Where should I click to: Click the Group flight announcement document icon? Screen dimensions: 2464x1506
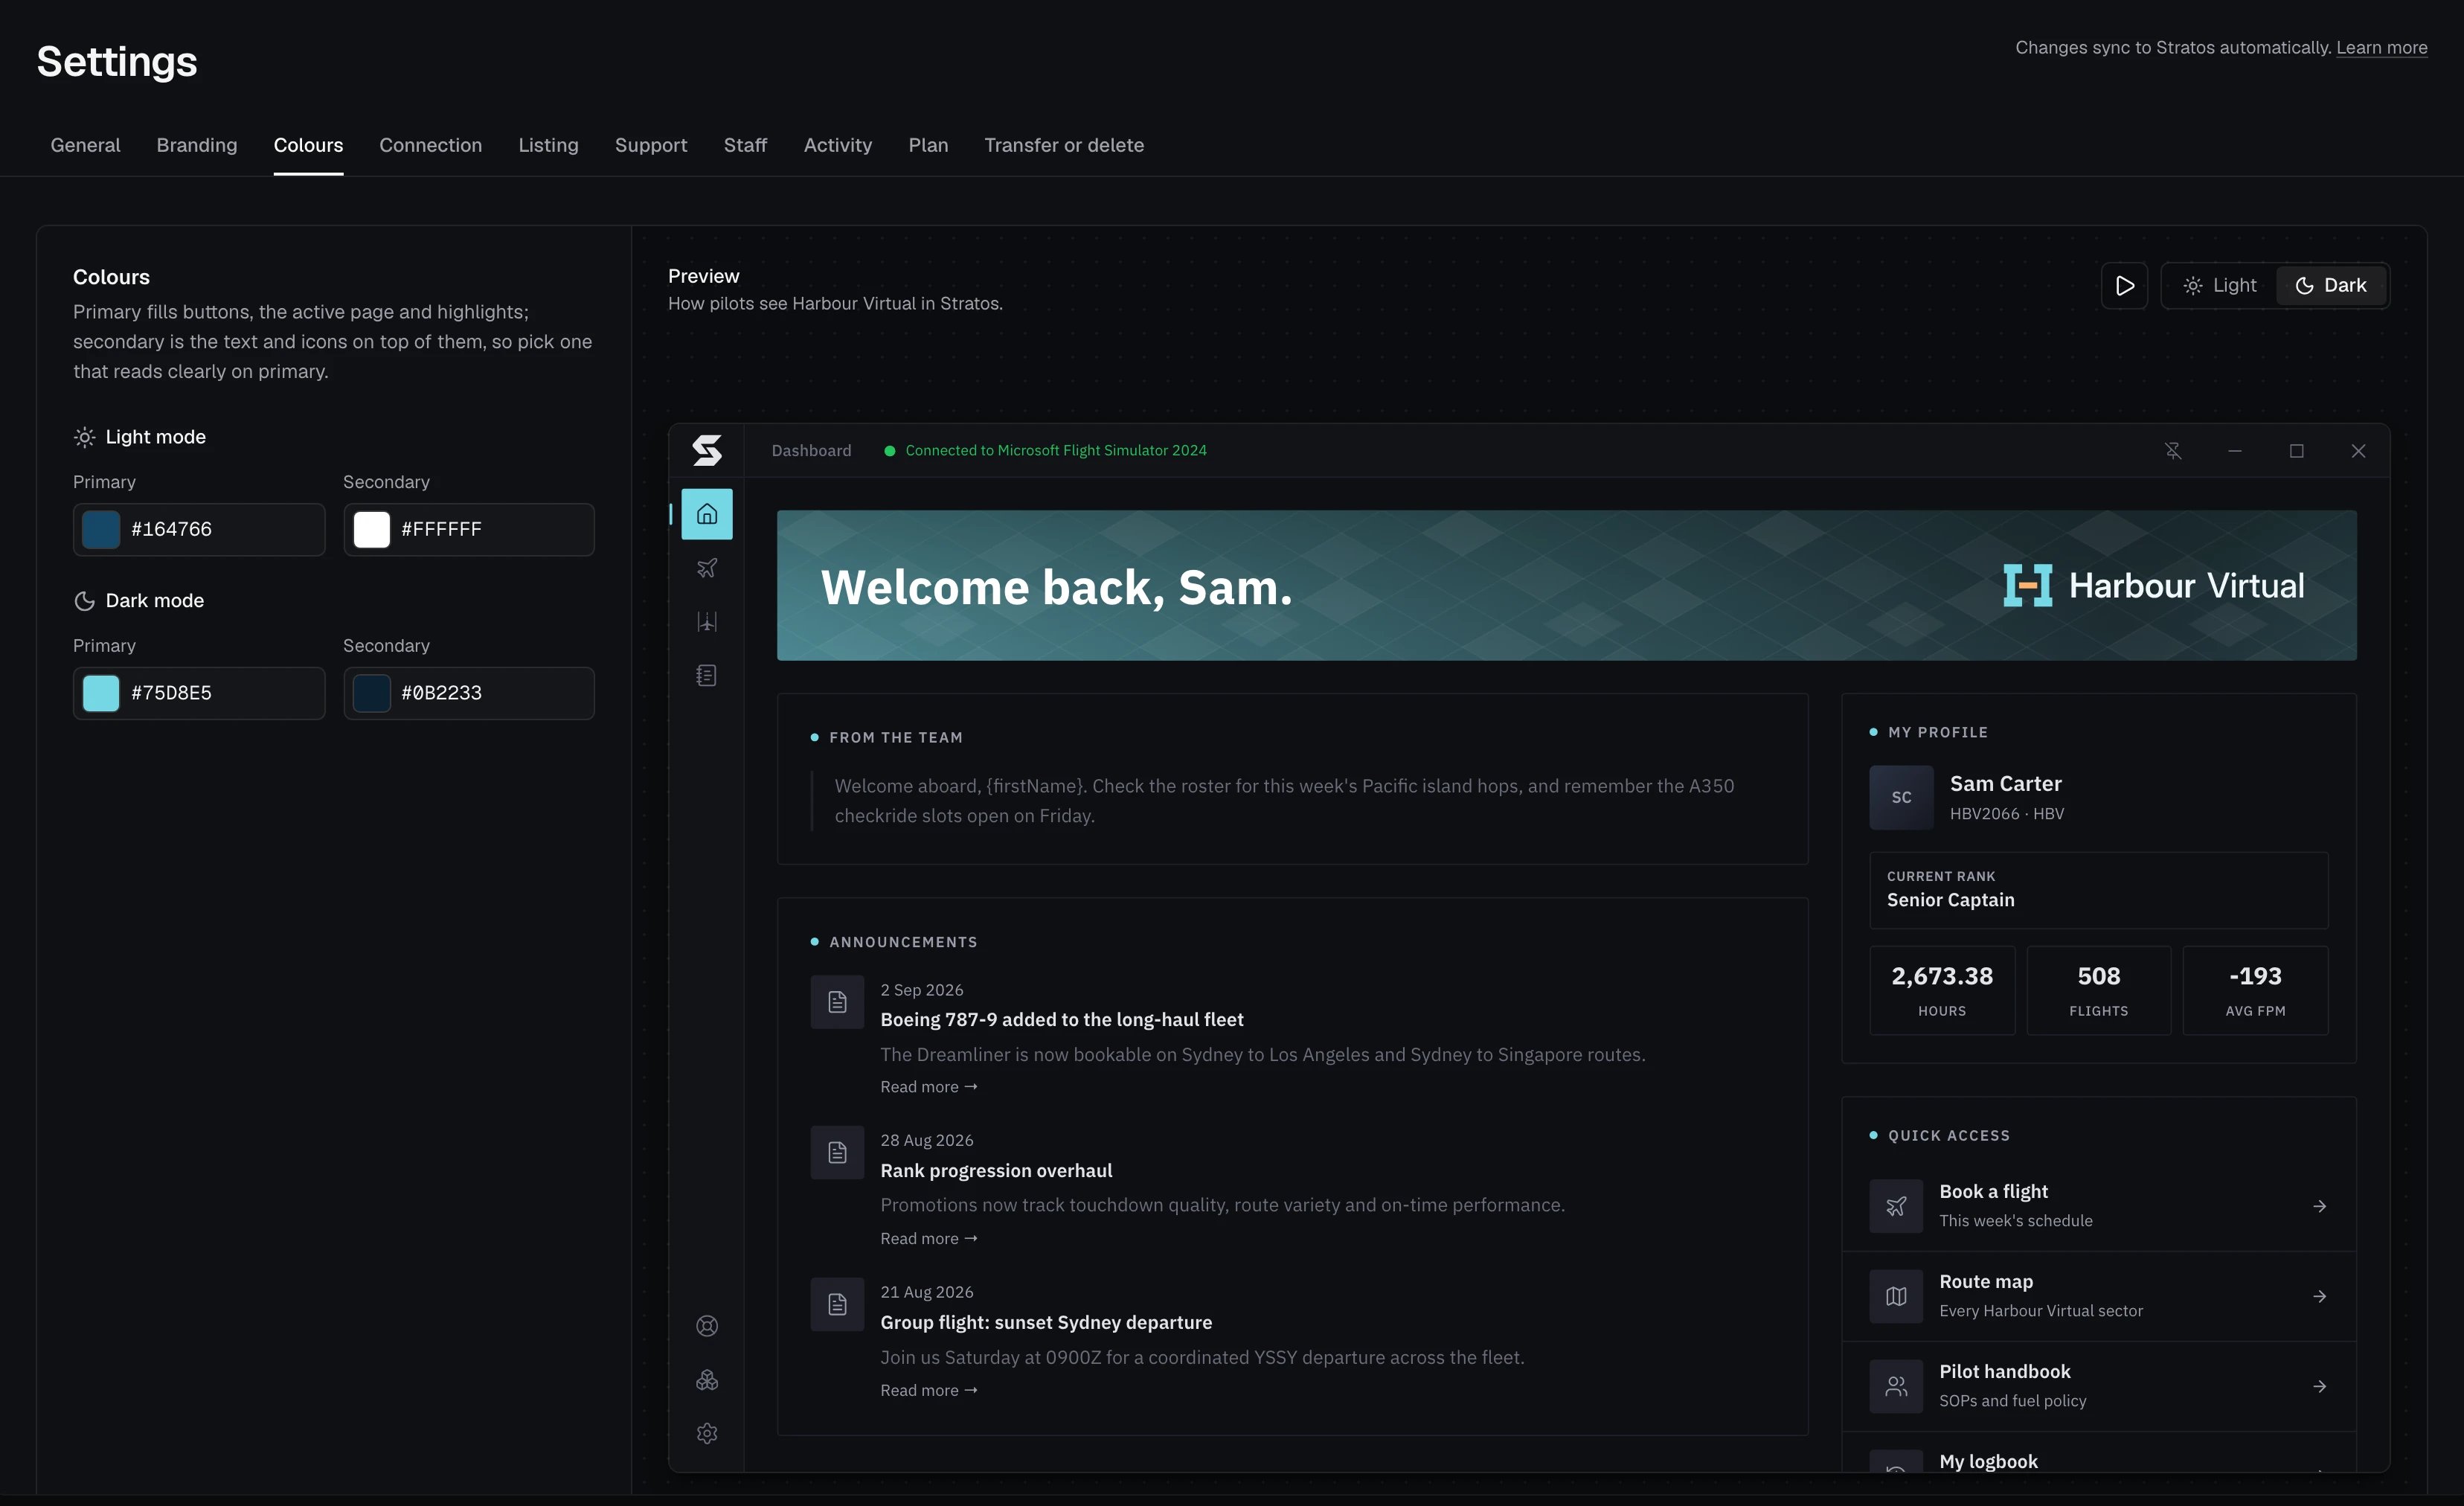(x=837, y=1305)
